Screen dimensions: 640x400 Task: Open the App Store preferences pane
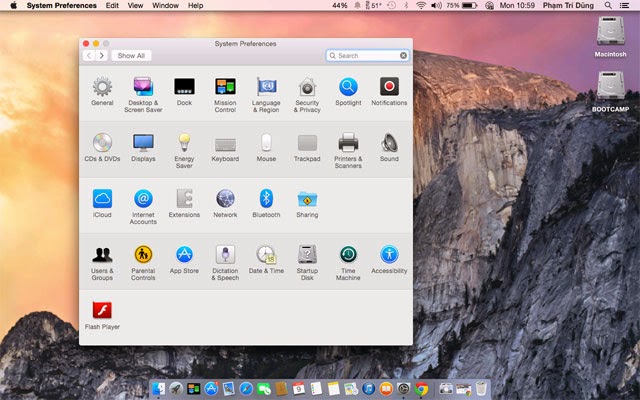click(x=184, y=259)
